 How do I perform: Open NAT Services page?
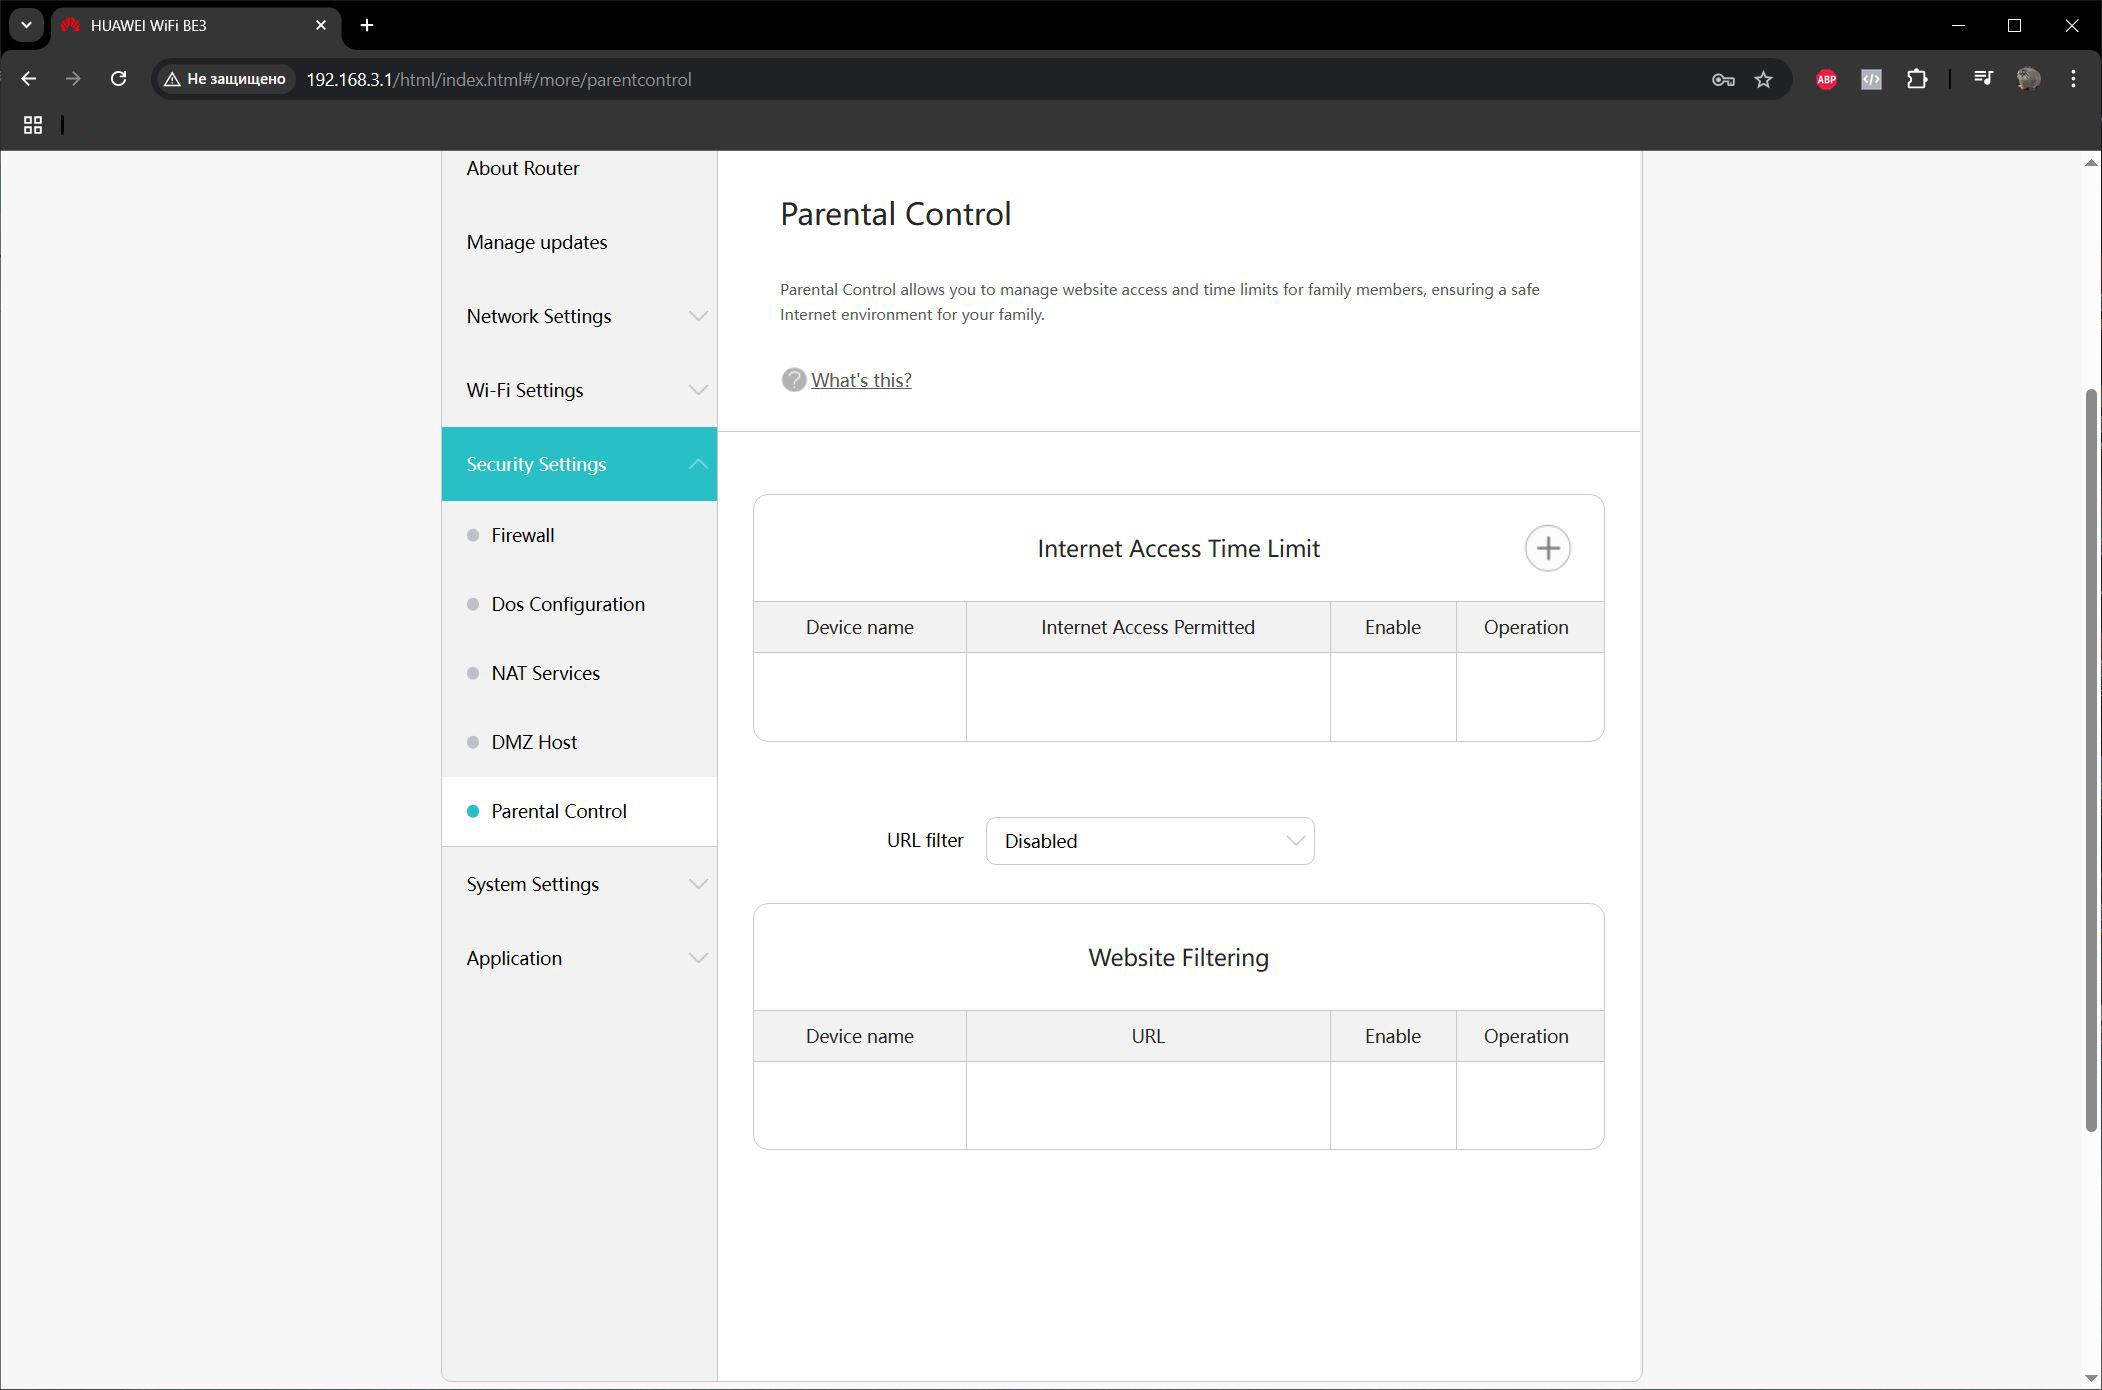(x=545, y=673)
